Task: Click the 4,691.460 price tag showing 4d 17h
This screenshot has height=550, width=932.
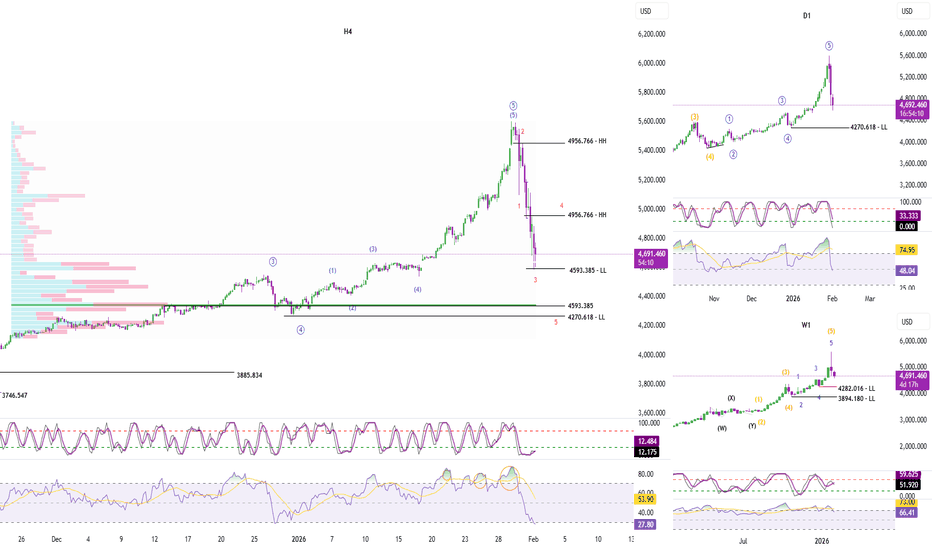Action: (913, 380)
